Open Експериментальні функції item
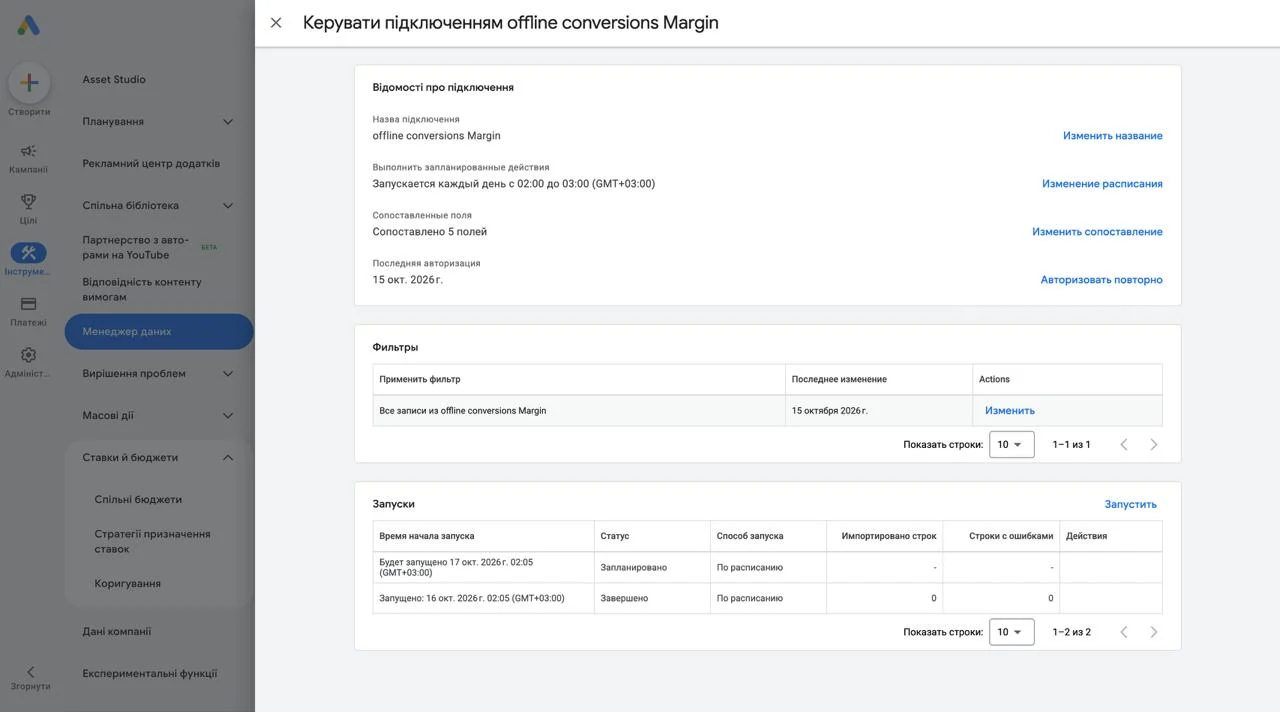Screen dimensions: 1280x712 (150, 674)
